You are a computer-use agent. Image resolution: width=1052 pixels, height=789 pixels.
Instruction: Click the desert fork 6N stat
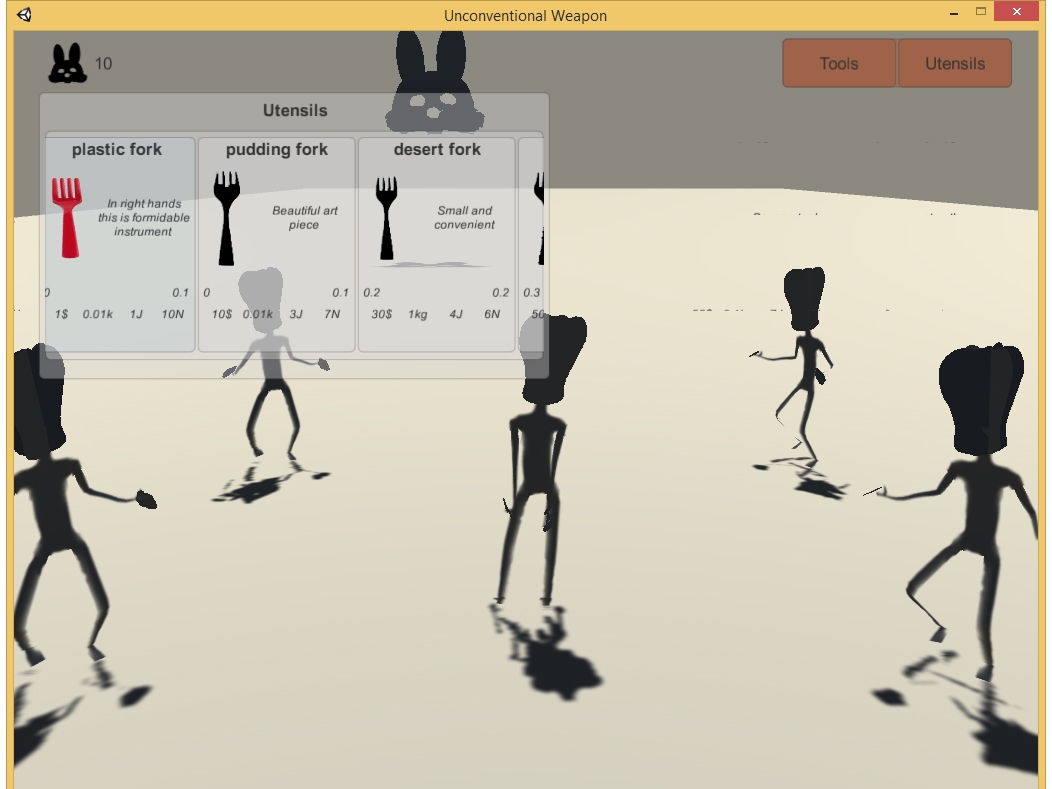(492, 314)
